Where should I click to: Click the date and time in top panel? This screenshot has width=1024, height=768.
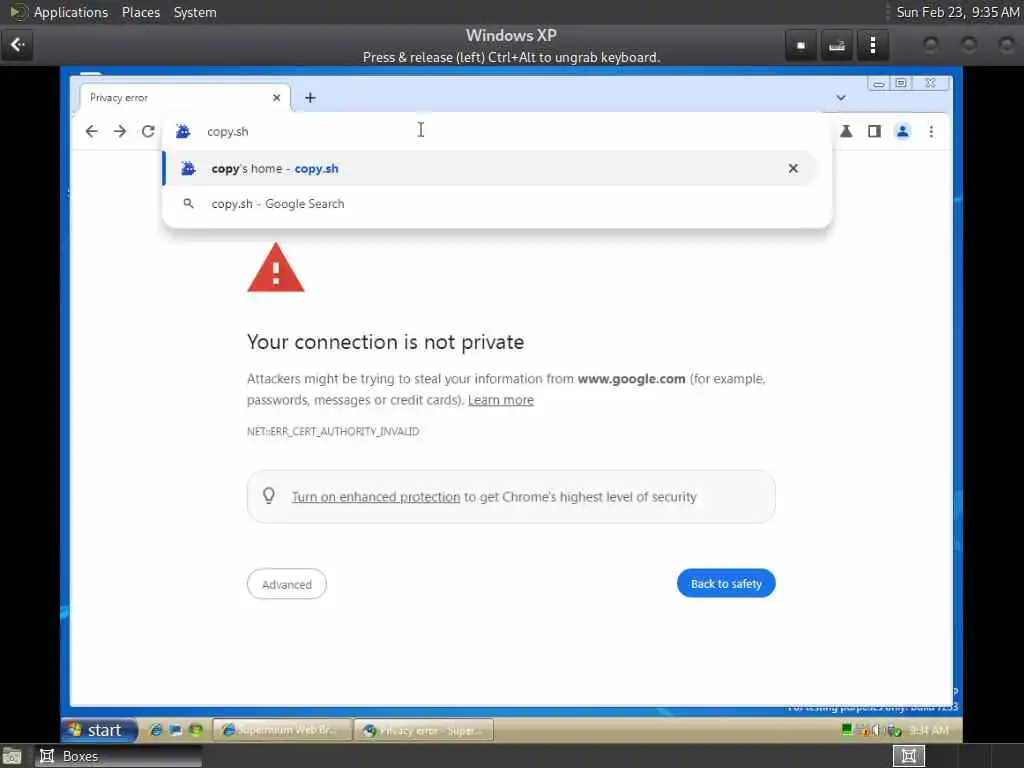957,12
